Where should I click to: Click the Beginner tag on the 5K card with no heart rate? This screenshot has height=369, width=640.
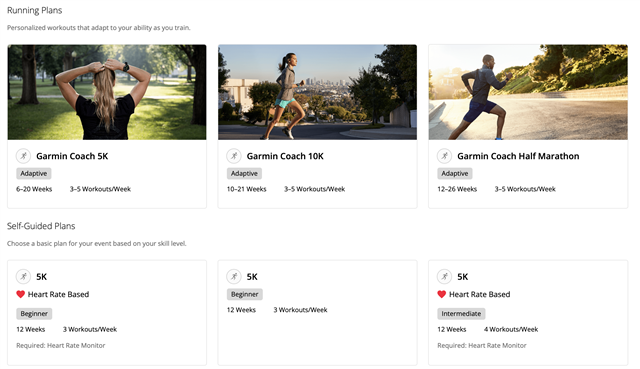click(x=245, y=294)
